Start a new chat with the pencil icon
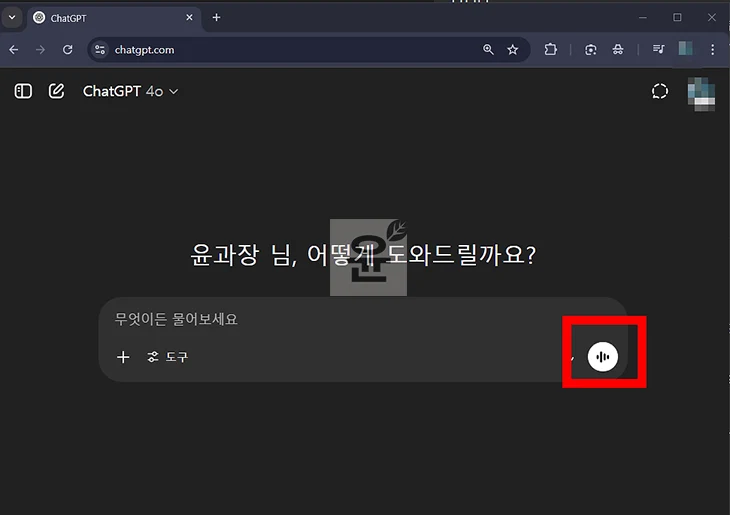730x515 pixels. coord(56,91)
